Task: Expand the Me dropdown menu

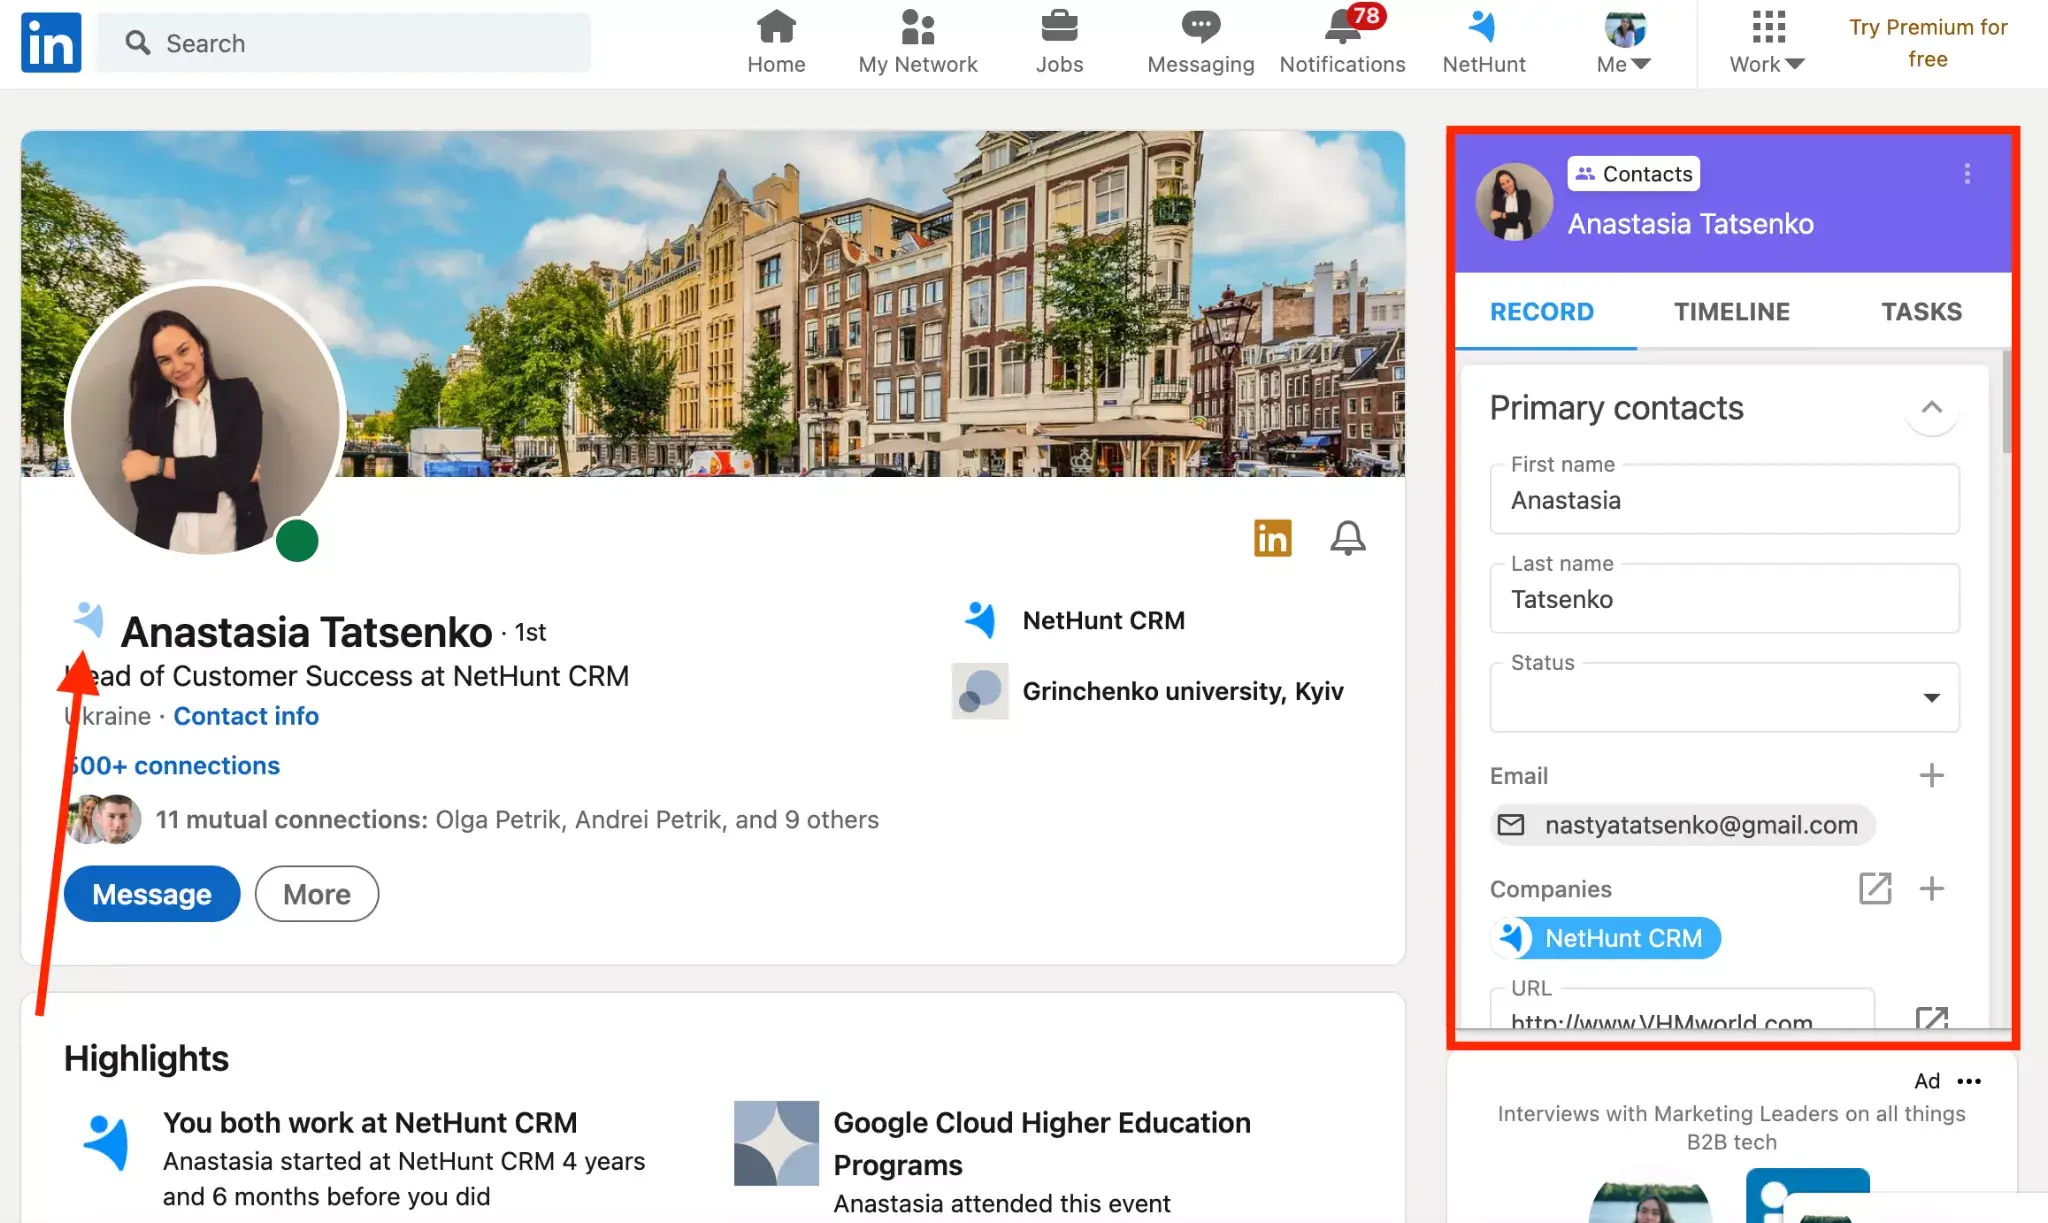Action: click(x=1624, y=43)
